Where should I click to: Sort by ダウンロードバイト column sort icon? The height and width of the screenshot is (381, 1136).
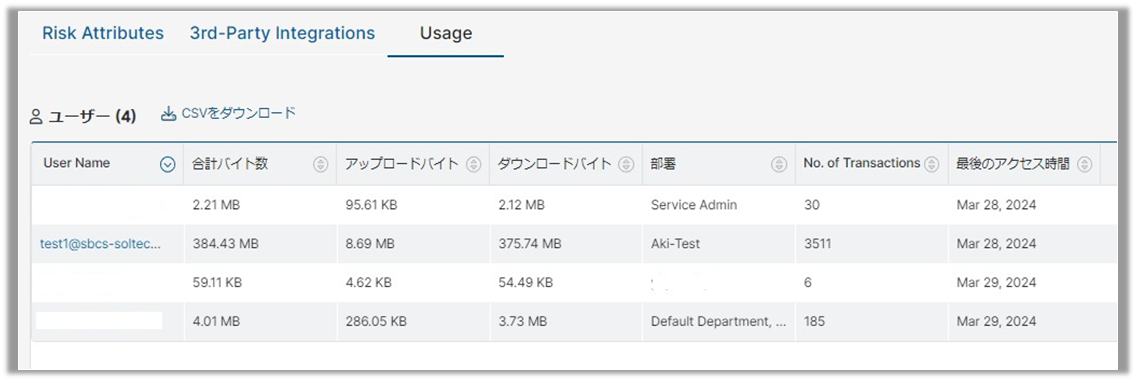click(627, 164)
